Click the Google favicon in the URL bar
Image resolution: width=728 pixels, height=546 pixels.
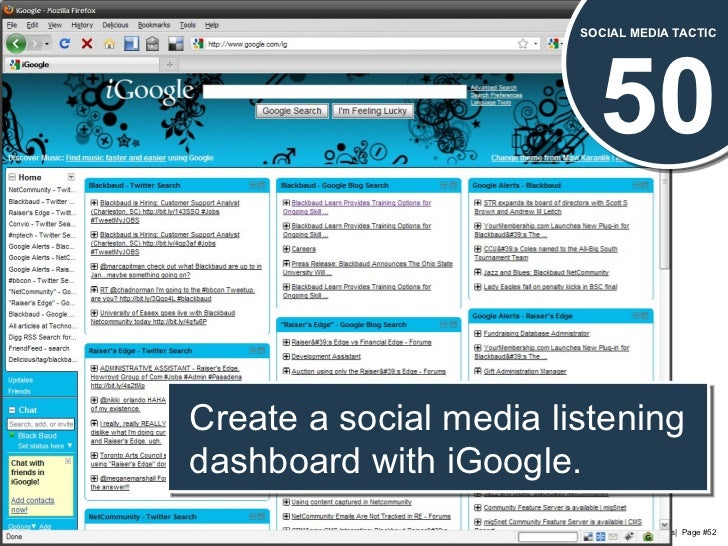tap(198, 44)
